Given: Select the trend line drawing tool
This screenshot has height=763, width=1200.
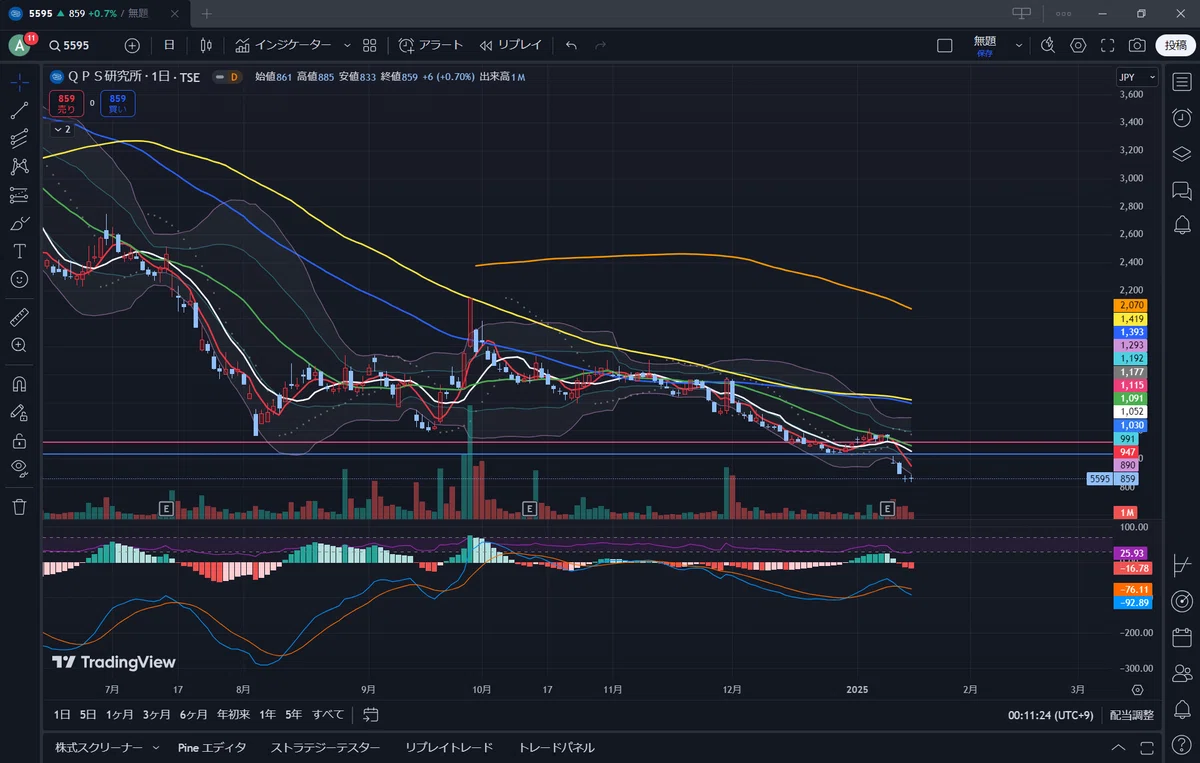Looking at the screenshot, I should coord(19,110).
